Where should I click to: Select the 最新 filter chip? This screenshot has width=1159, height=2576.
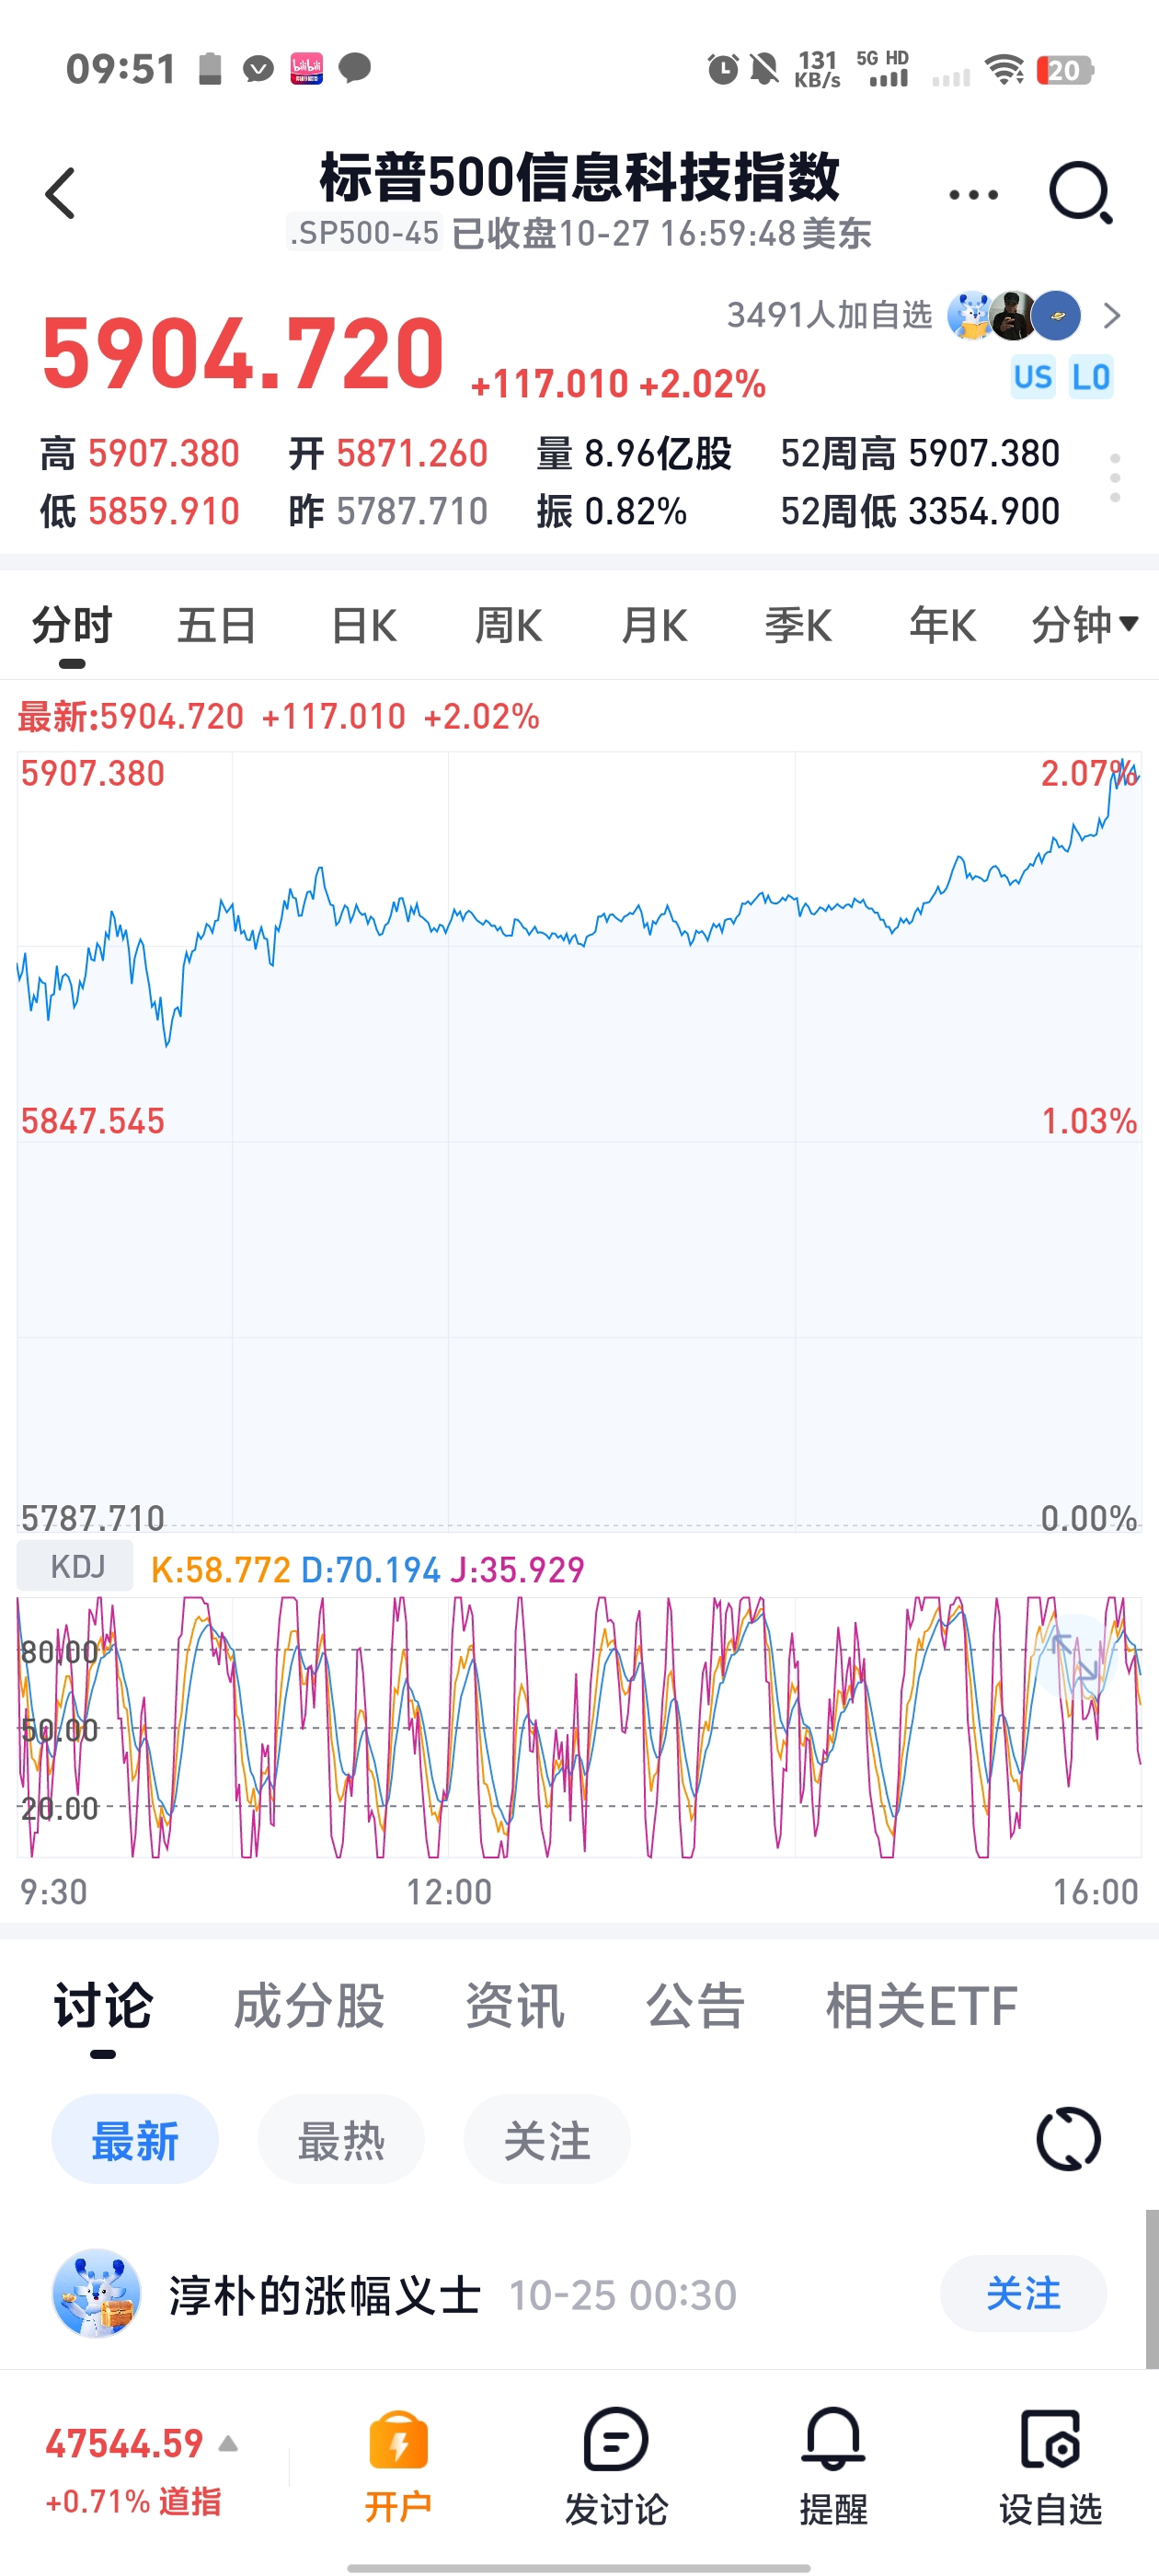tap(135, 2140)
